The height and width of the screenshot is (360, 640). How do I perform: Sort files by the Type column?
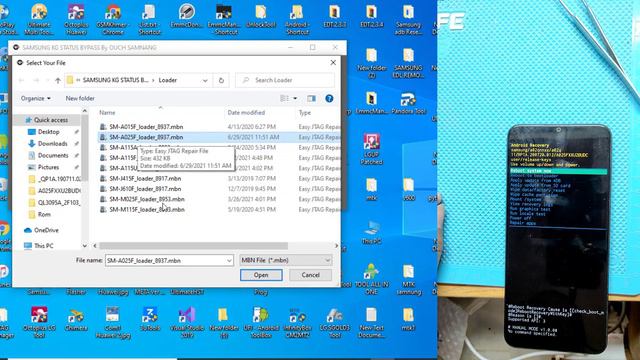[305, 112]
